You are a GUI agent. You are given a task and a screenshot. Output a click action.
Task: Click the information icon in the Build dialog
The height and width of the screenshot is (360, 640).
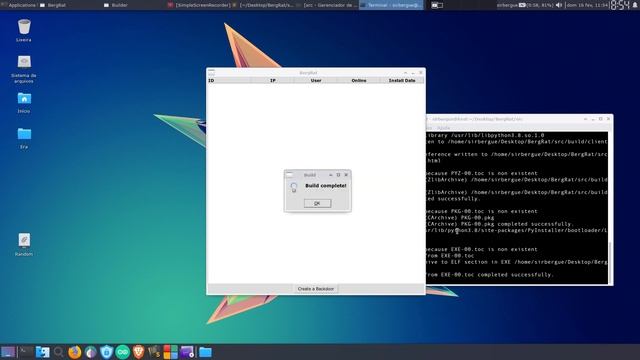[294, 187]
